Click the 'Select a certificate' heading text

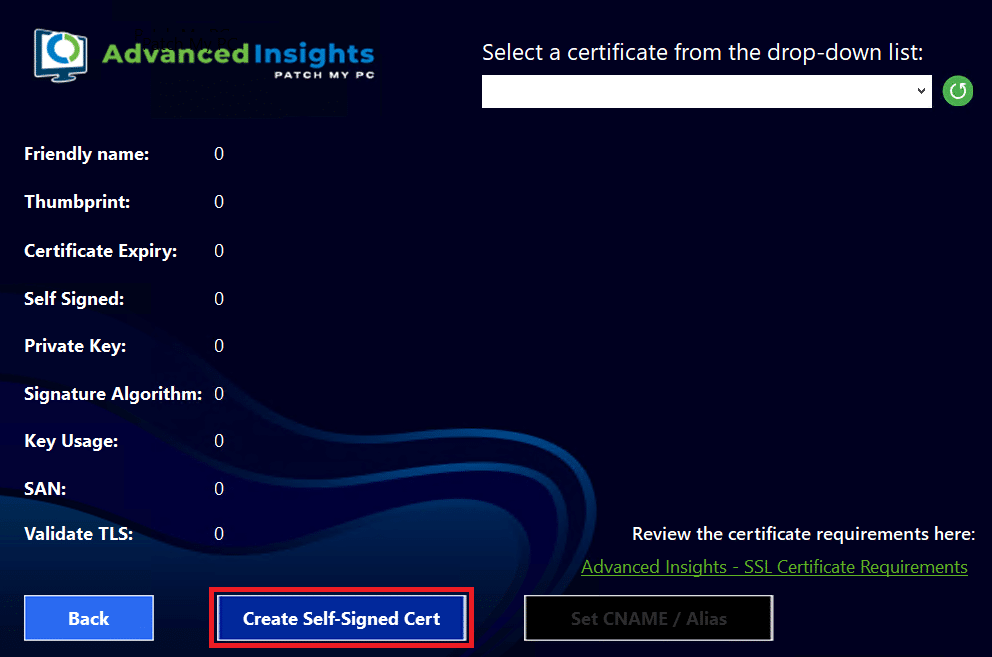tap(702, 52)
